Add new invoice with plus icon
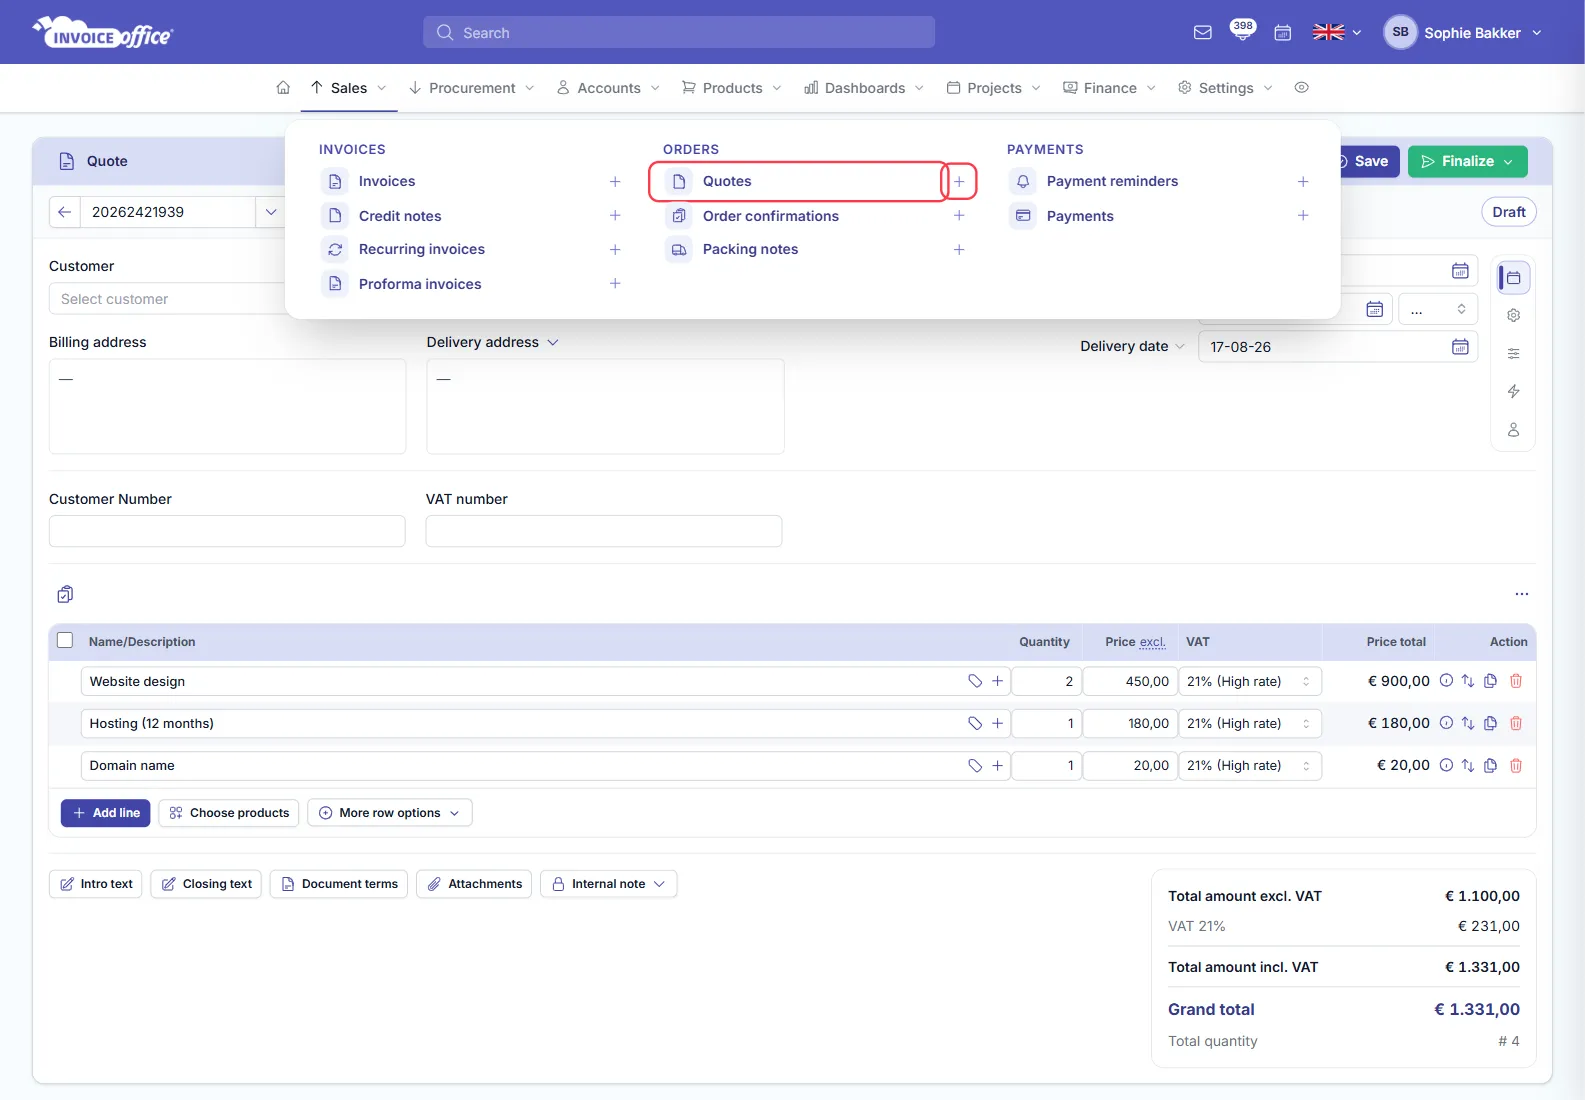This screenshot has height=1100, width=1585. [x=615, y=182]
